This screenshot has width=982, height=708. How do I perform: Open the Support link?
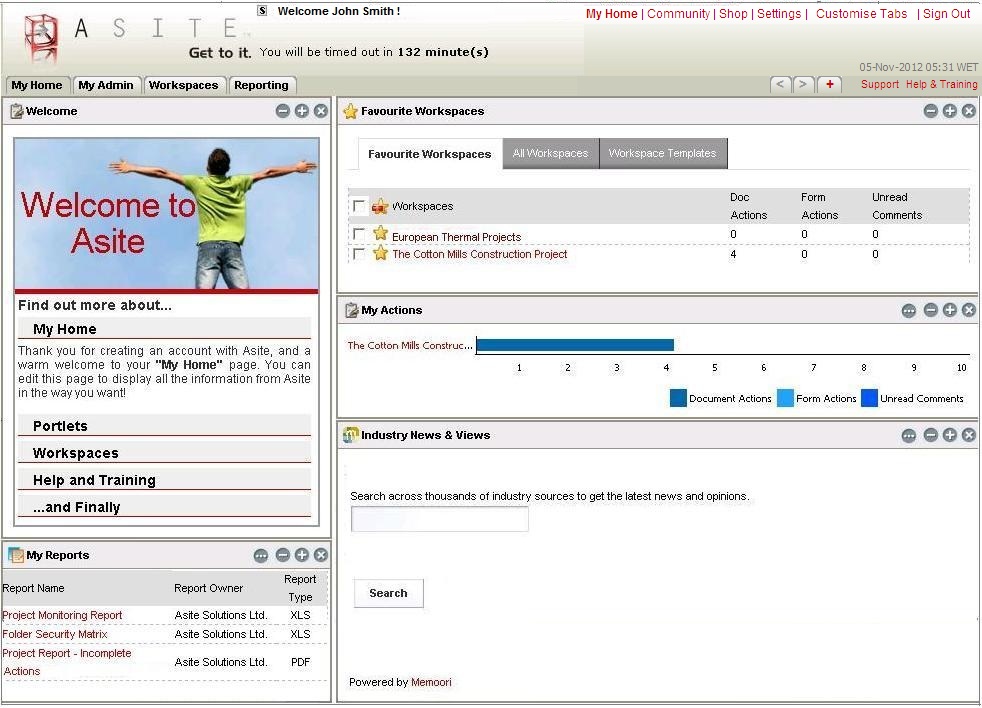[880, 85]
